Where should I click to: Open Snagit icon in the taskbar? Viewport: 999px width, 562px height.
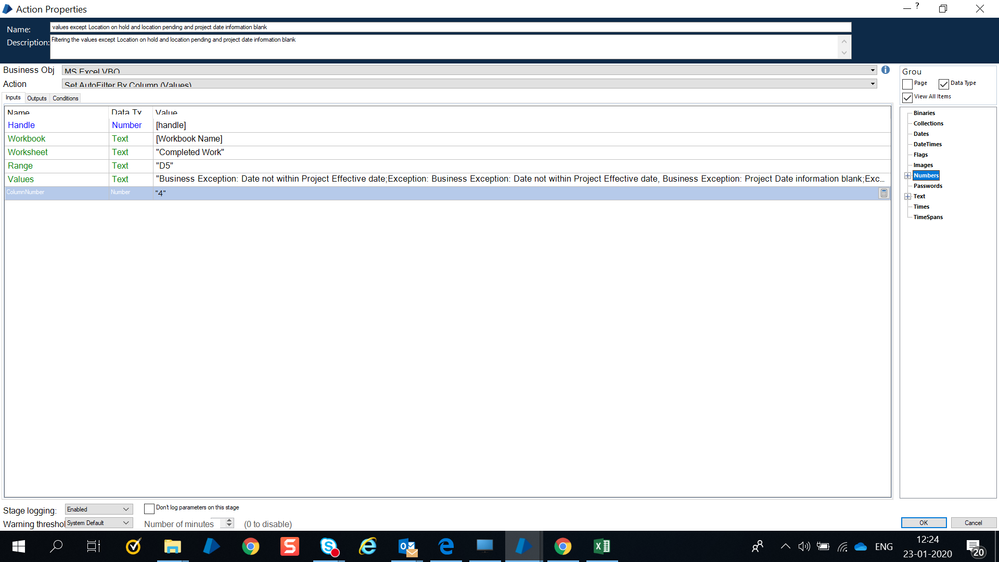coord(289,547)
